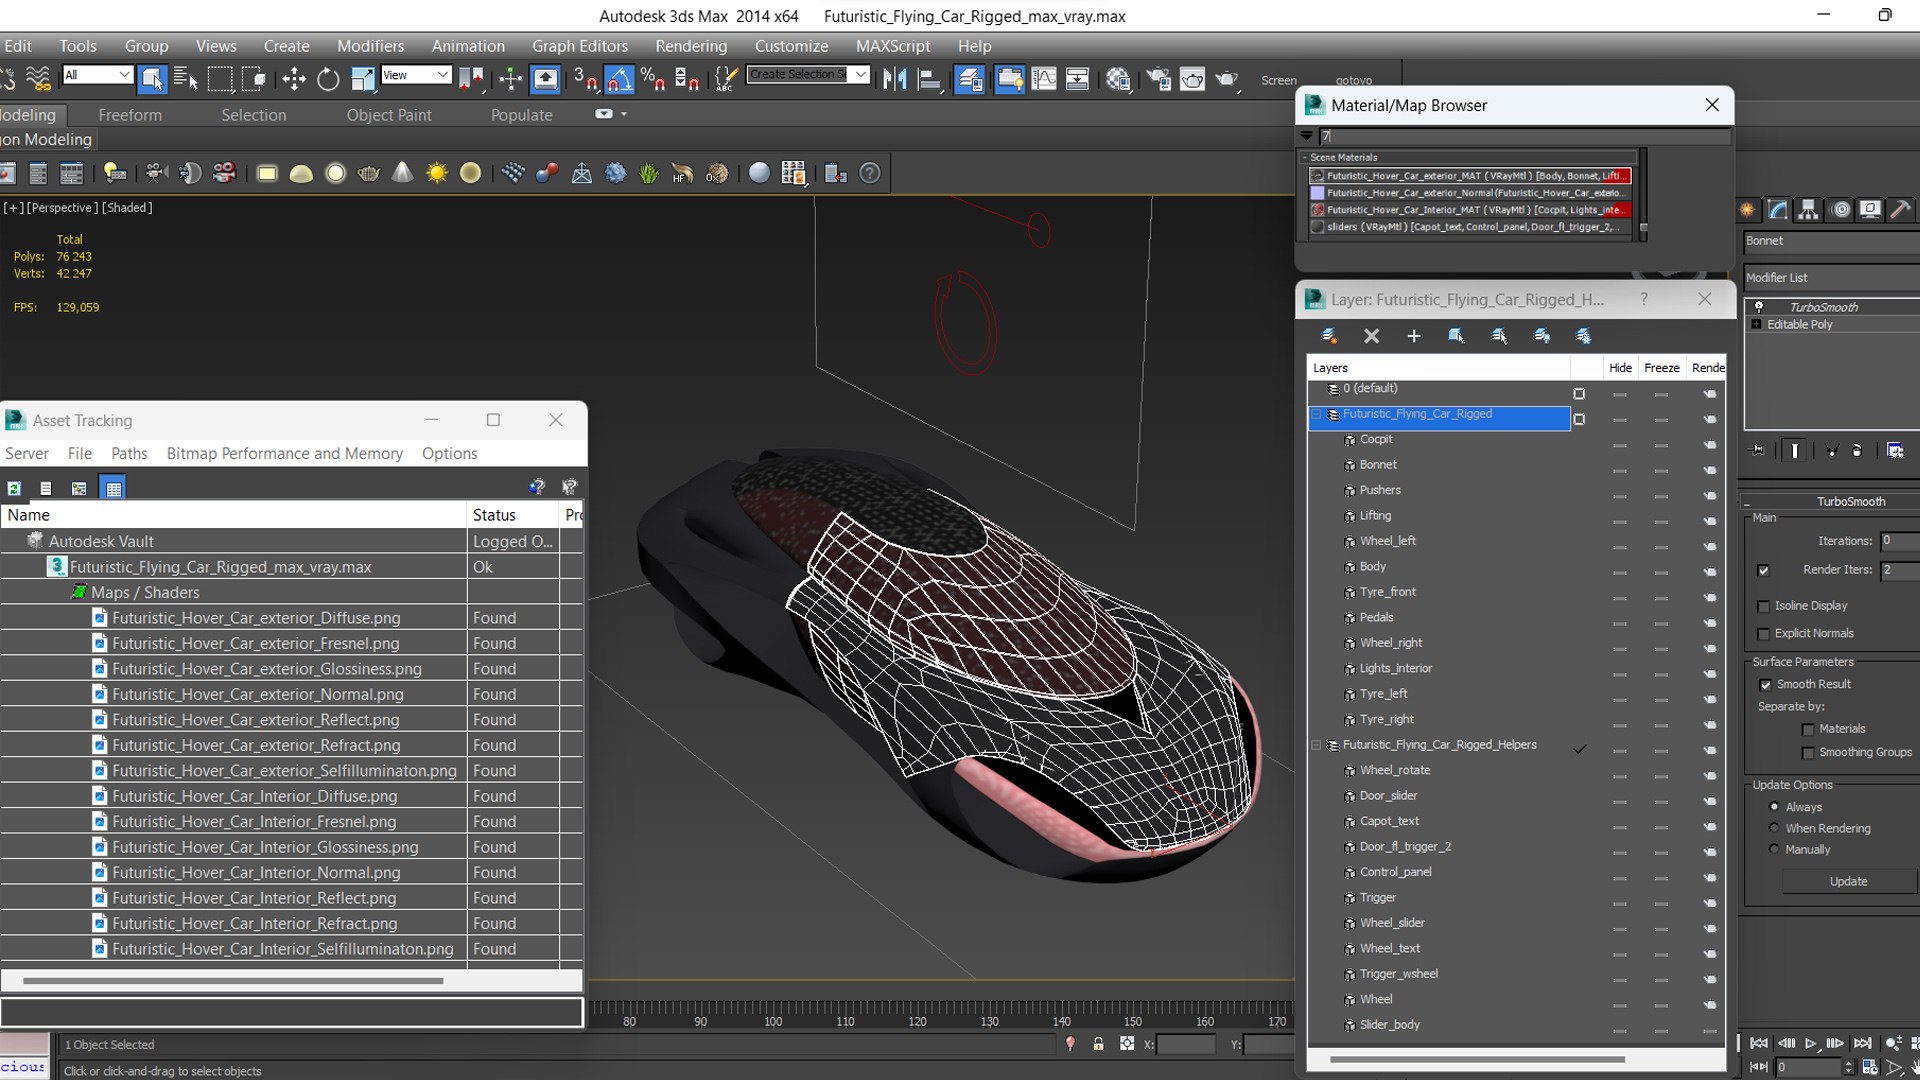Click the create new layer plus icon

(1414, 336)
